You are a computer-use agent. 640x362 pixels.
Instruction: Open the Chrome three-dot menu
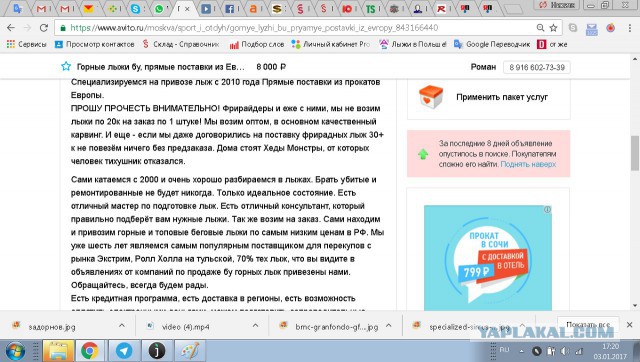[630, 28]
